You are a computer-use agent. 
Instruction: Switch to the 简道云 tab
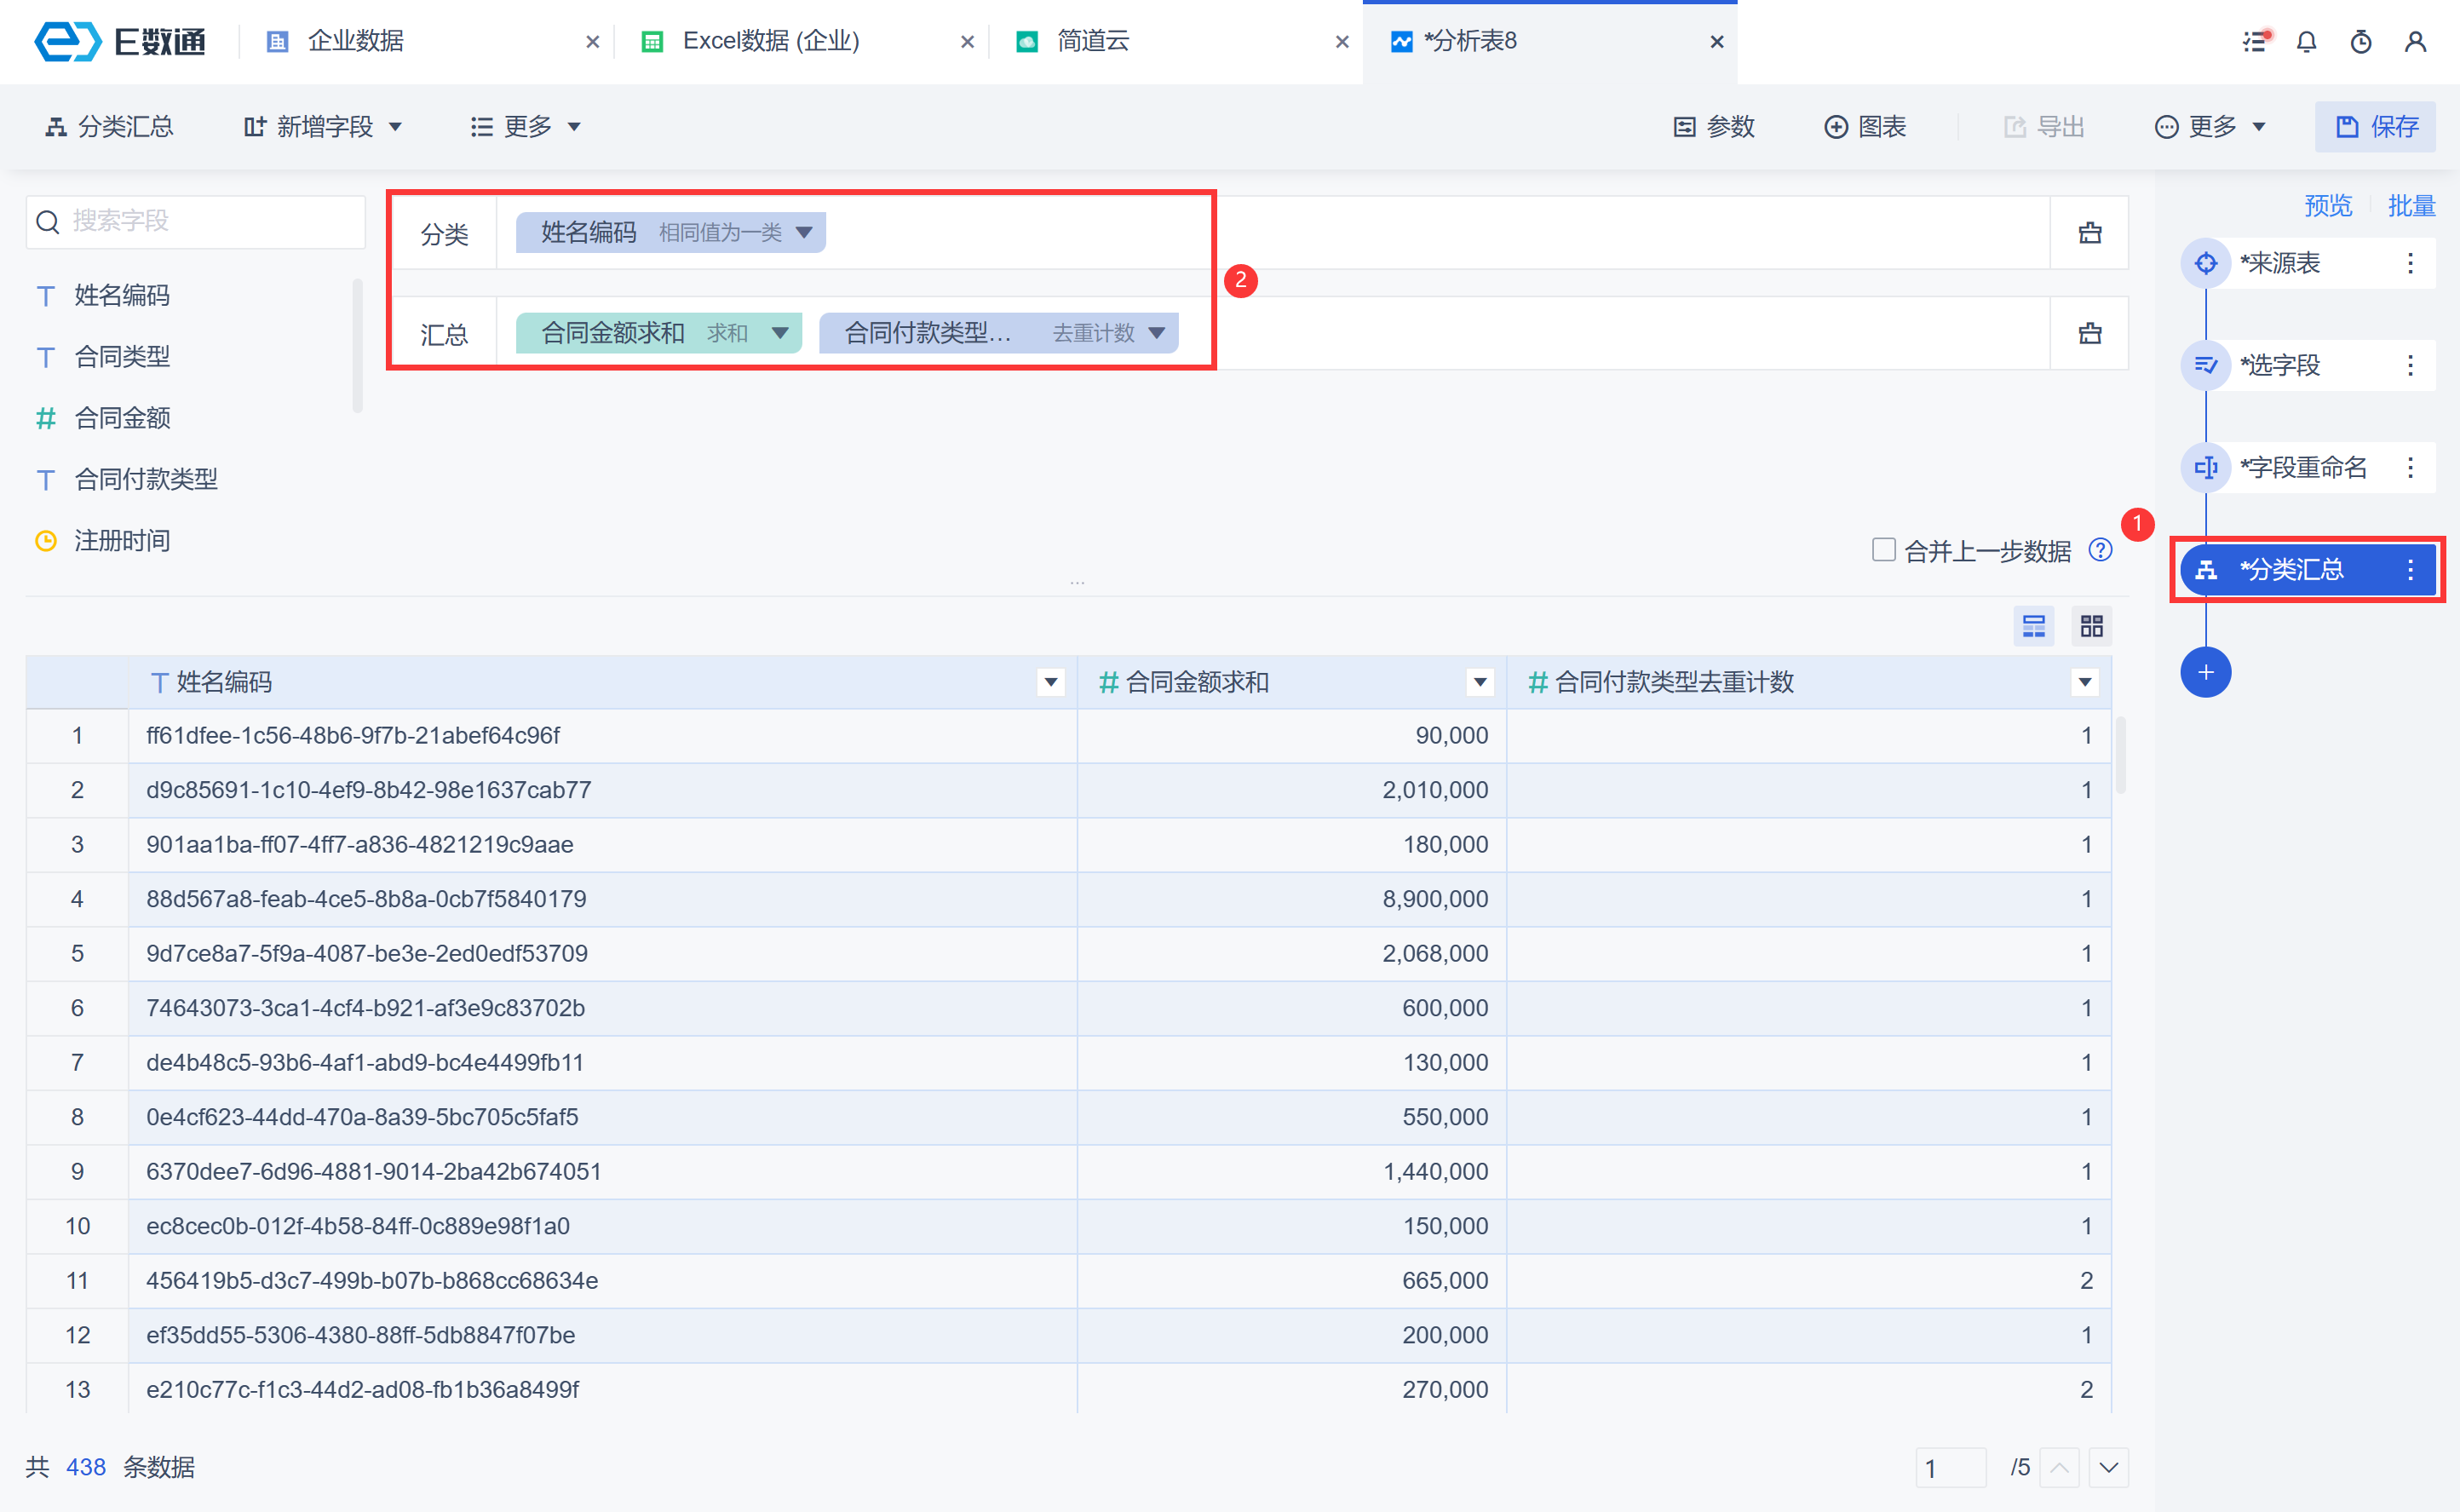coord(1093,42)
